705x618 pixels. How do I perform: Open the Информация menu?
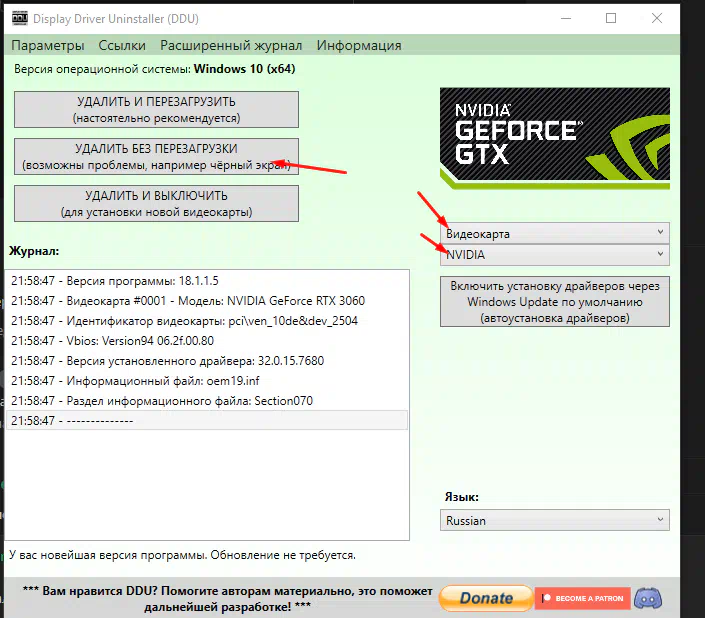coord(359,45)
